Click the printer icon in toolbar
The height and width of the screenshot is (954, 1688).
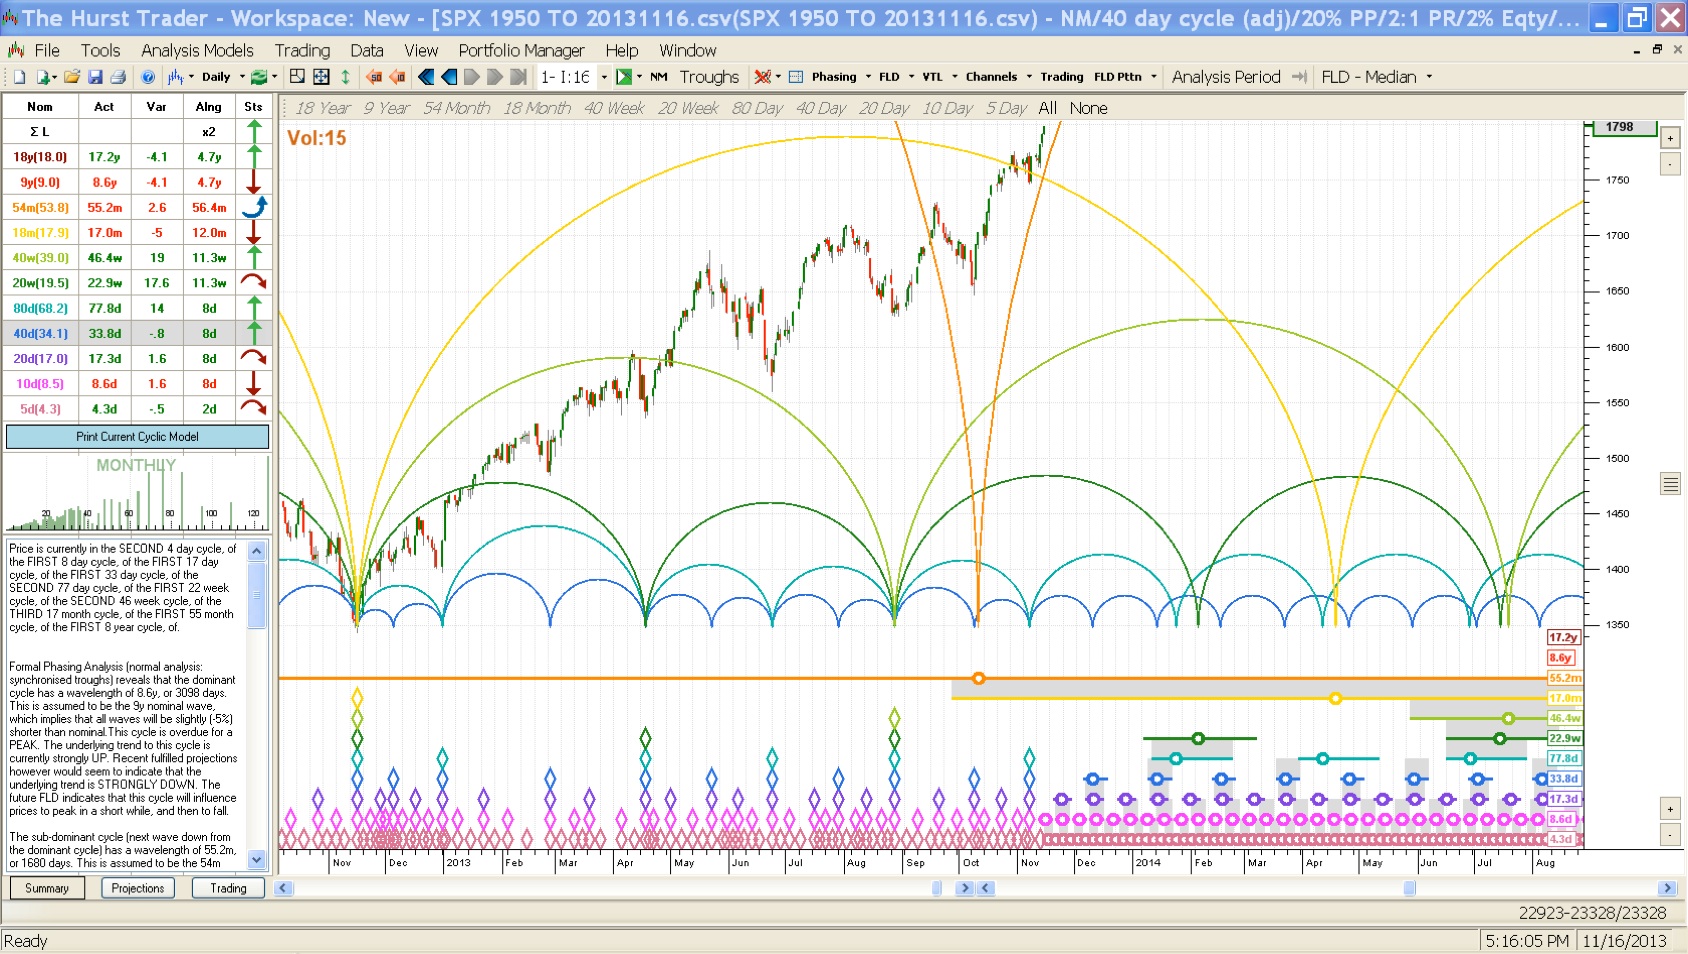coord(118,77)
